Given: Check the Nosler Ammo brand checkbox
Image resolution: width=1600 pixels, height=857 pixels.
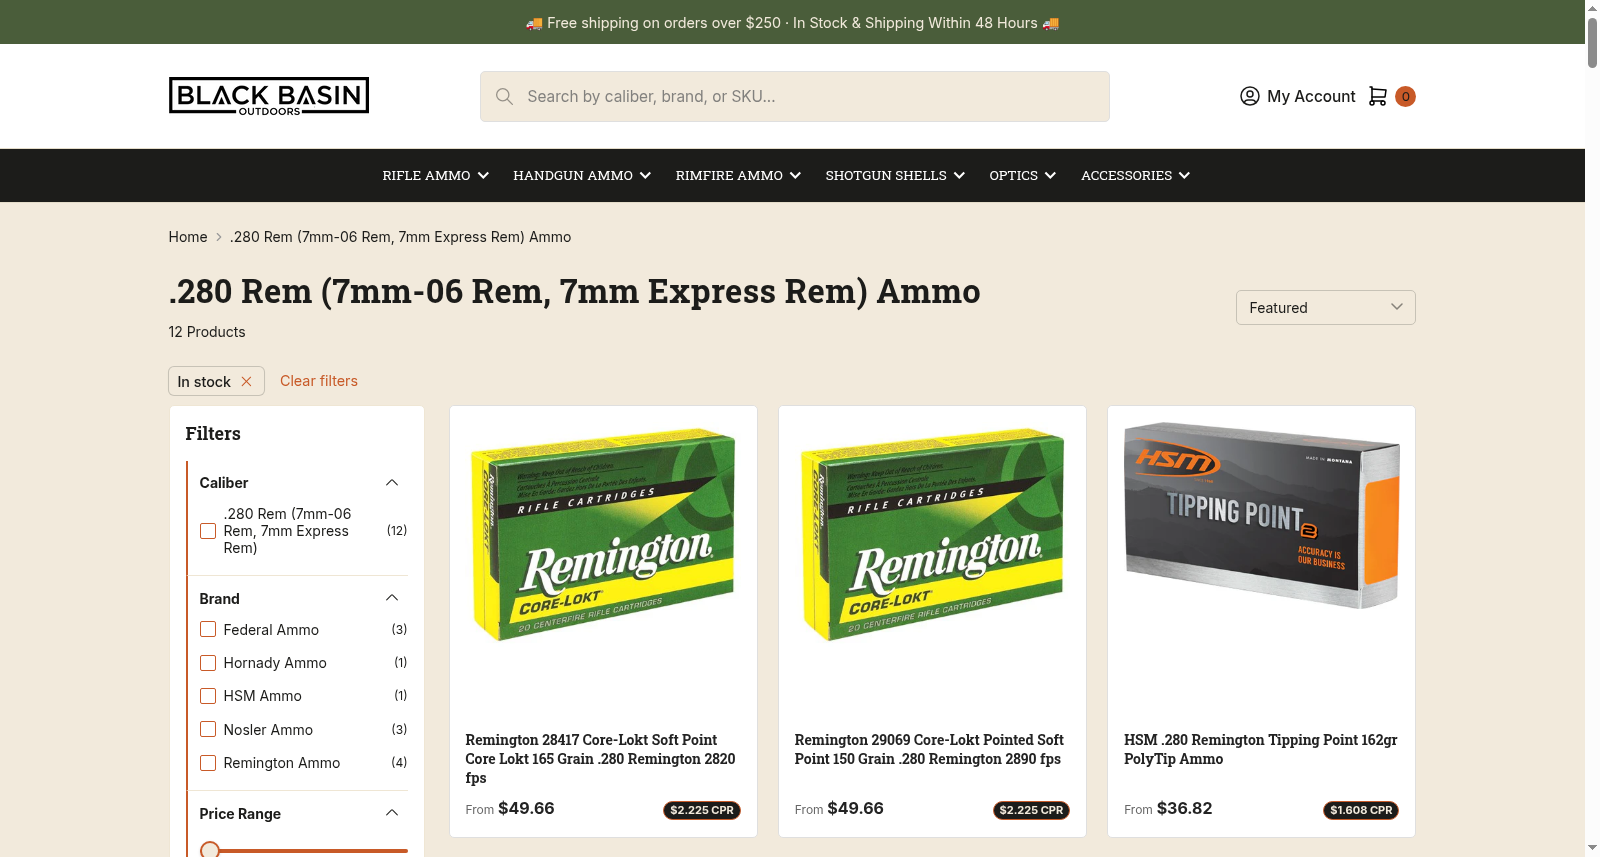Looking at the screenshot, I should click(x=208, y=729).
